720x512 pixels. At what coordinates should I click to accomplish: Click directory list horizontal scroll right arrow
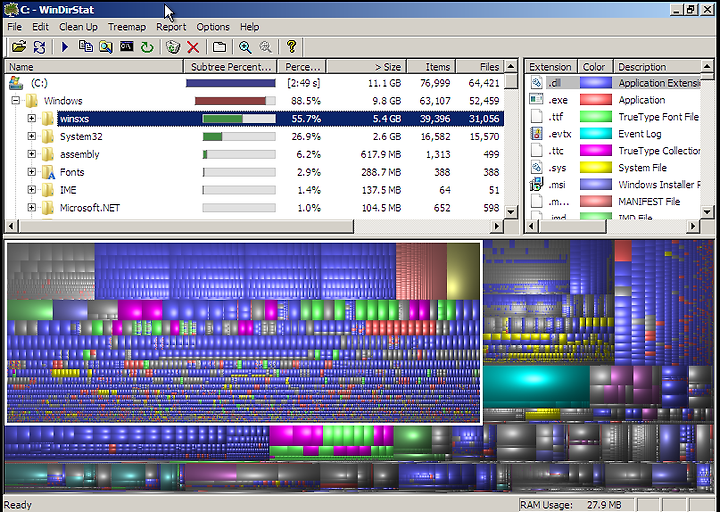point(496,225)
